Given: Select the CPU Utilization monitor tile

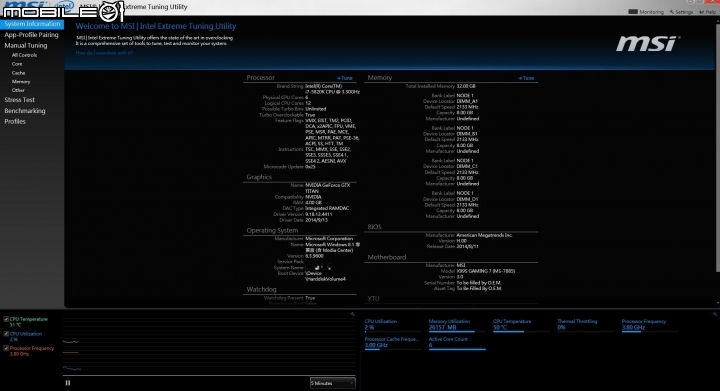Looking at the screenshot, I should (393, 325).
